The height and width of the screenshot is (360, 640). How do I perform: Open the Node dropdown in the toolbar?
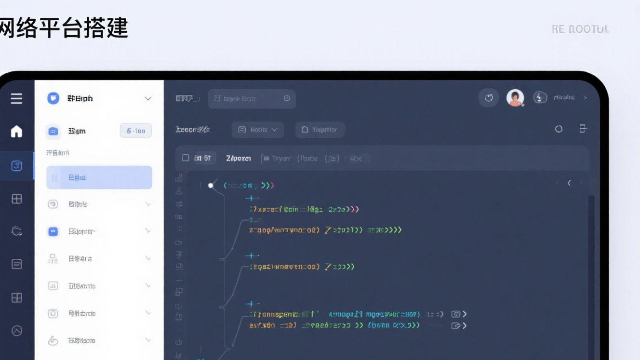[258, 130]
